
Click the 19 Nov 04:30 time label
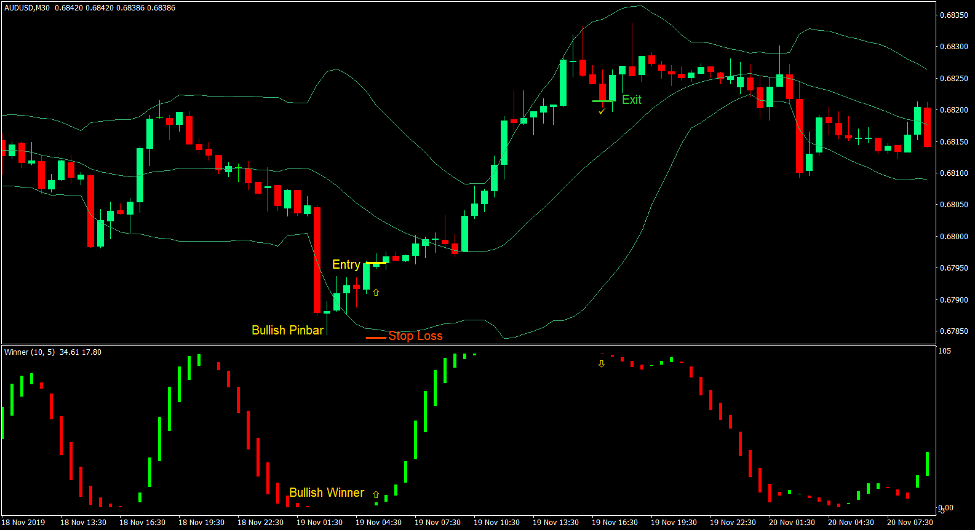(378, 522)
